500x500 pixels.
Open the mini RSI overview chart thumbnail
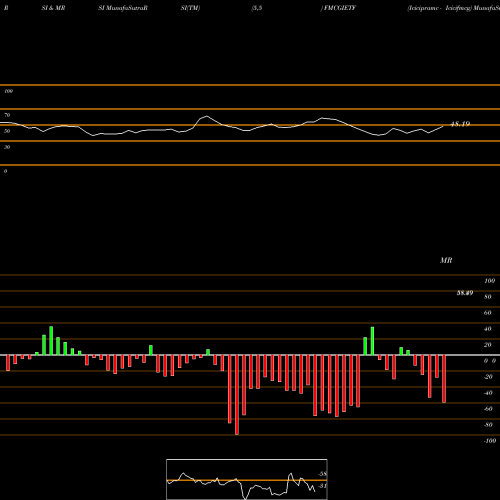tap(247, 479)
